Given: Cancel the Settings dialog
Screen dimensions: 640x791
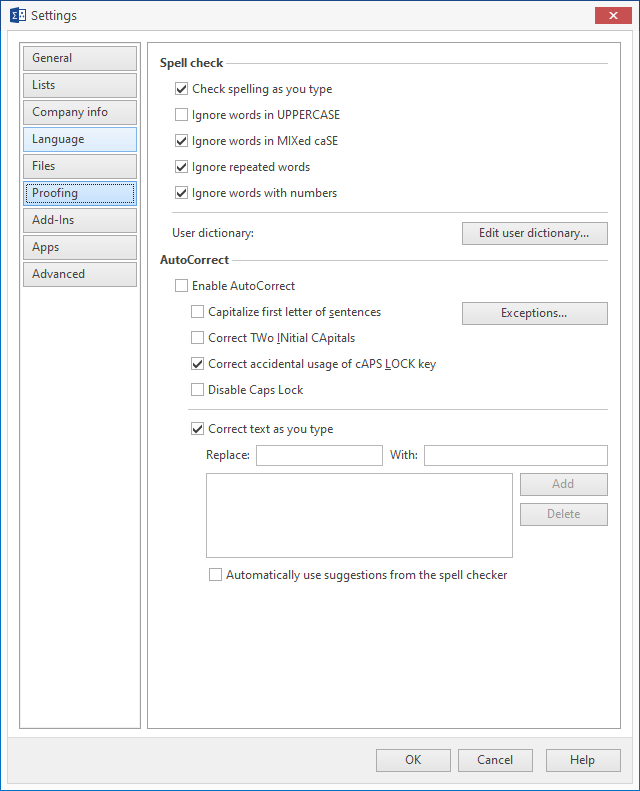Looking at the screenshot, I should tap(495, 760).
